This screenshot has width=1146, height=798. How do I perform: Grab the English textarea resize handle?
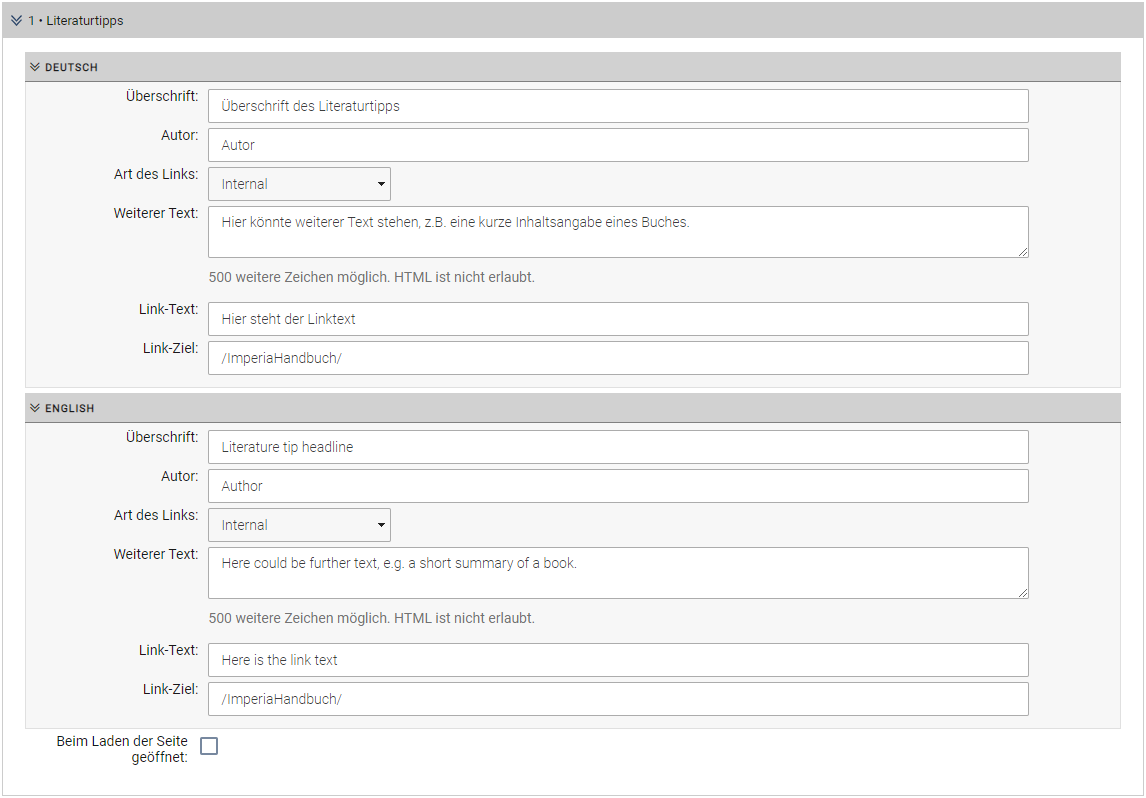pos(1023,593)
